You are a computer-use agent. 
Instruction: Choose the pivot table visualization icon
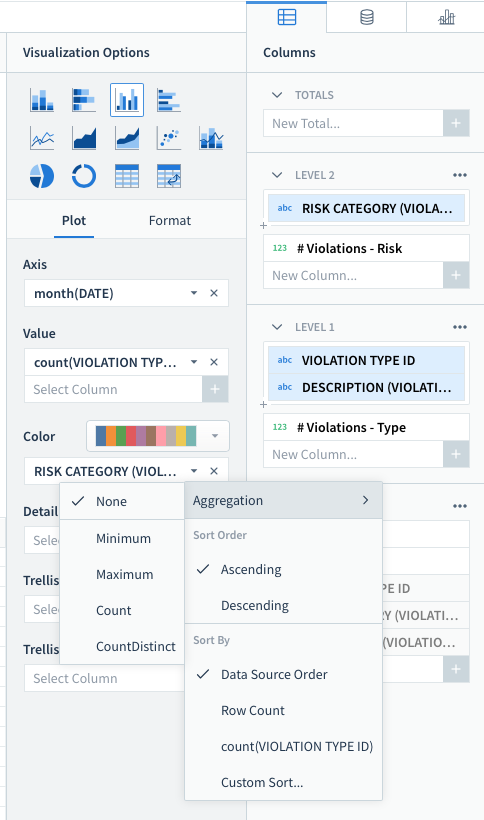(x=169, y=176)
